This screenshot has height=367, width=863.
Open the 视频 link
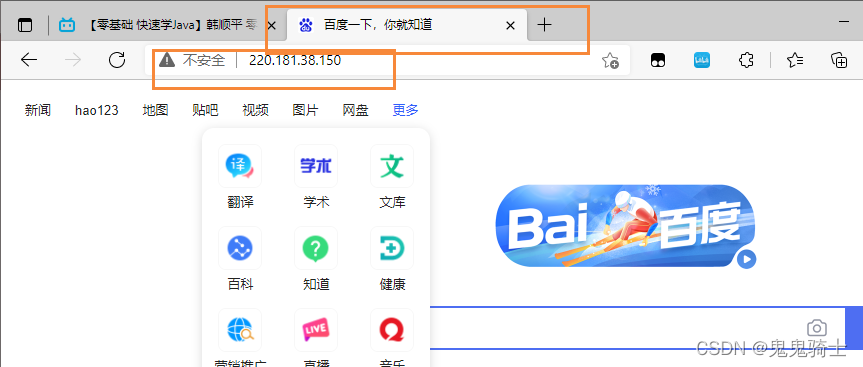pos(255,110)
